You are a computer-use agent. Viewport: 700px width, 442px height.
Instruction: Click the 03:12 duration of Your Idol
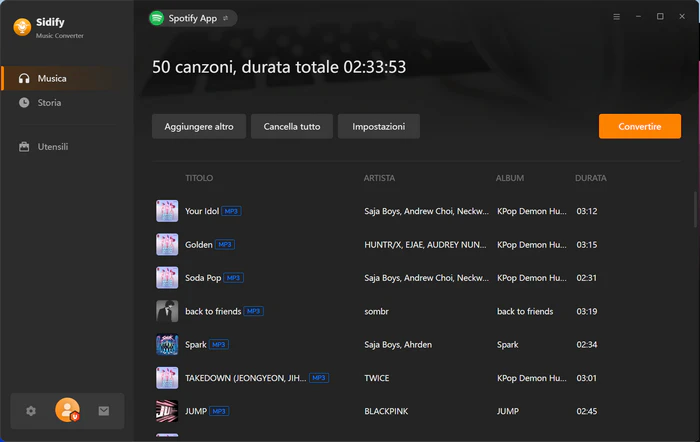click(x=587, y=211)
